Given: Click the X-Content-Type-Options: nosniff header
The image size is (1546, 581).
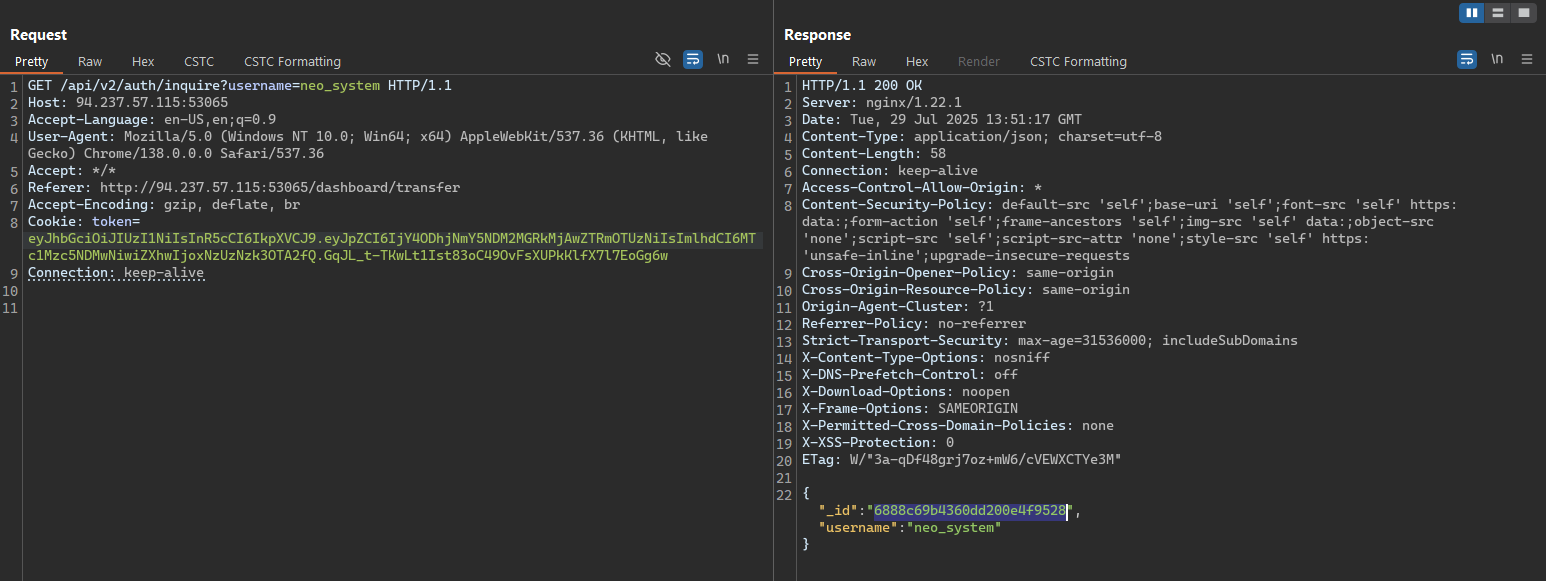Looking at the screenshot, I should [926, 358].
